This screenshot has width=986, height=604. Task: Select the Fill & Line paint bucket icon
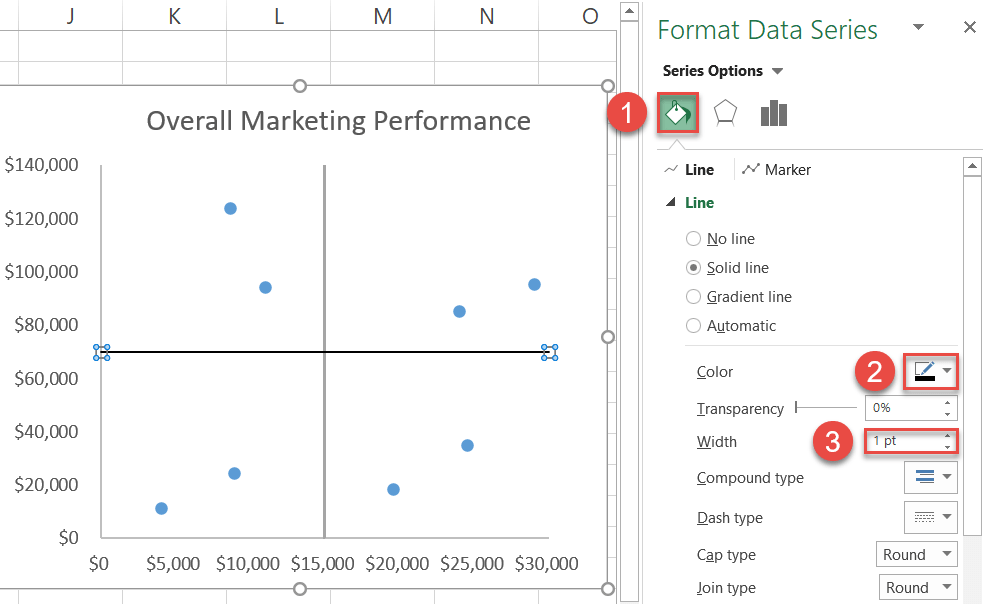click(678, 113)
